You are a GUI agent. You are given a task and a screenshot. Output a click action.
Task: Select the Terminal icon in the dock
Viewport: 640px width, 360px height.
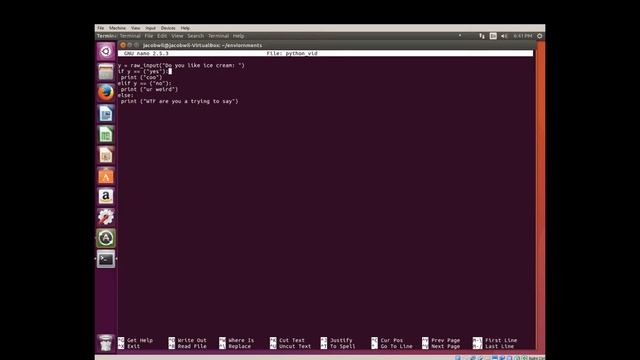point(106,259)
